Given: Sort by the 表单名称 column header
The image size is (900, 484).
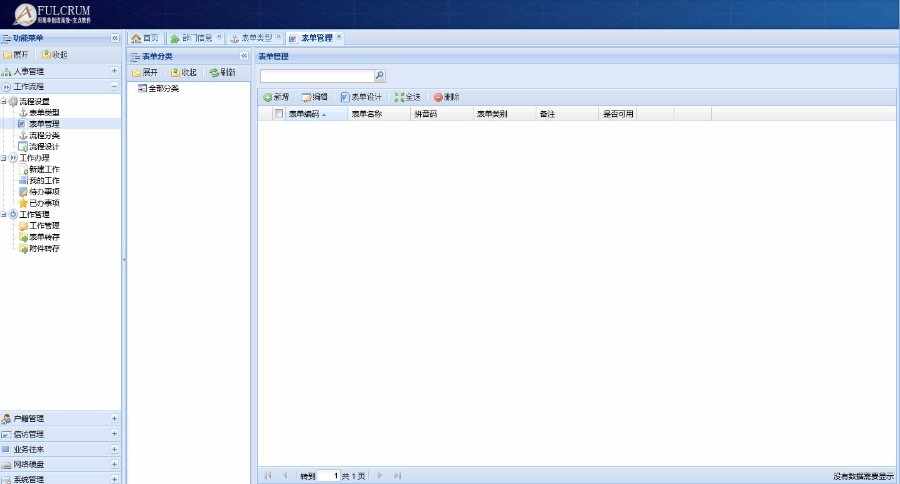Looking at the screenshot, I should coord(380,114).
